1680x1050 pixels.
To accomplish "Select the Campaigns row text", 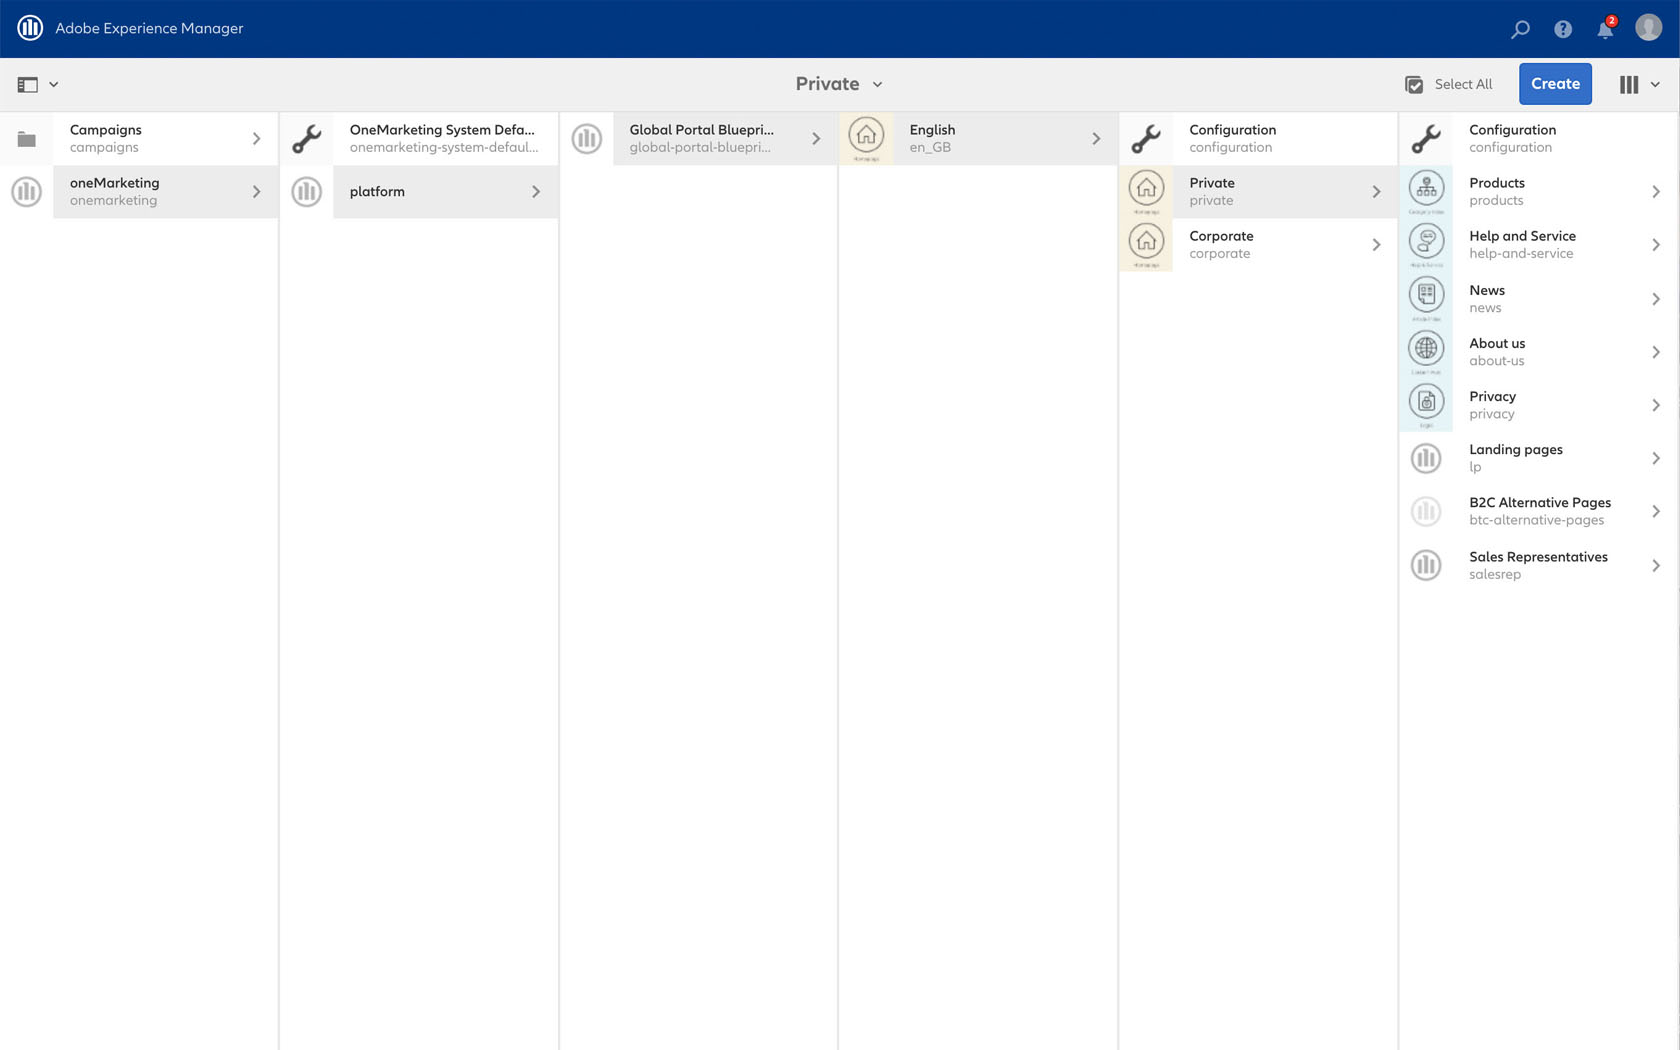I will (x=106, y=139).
